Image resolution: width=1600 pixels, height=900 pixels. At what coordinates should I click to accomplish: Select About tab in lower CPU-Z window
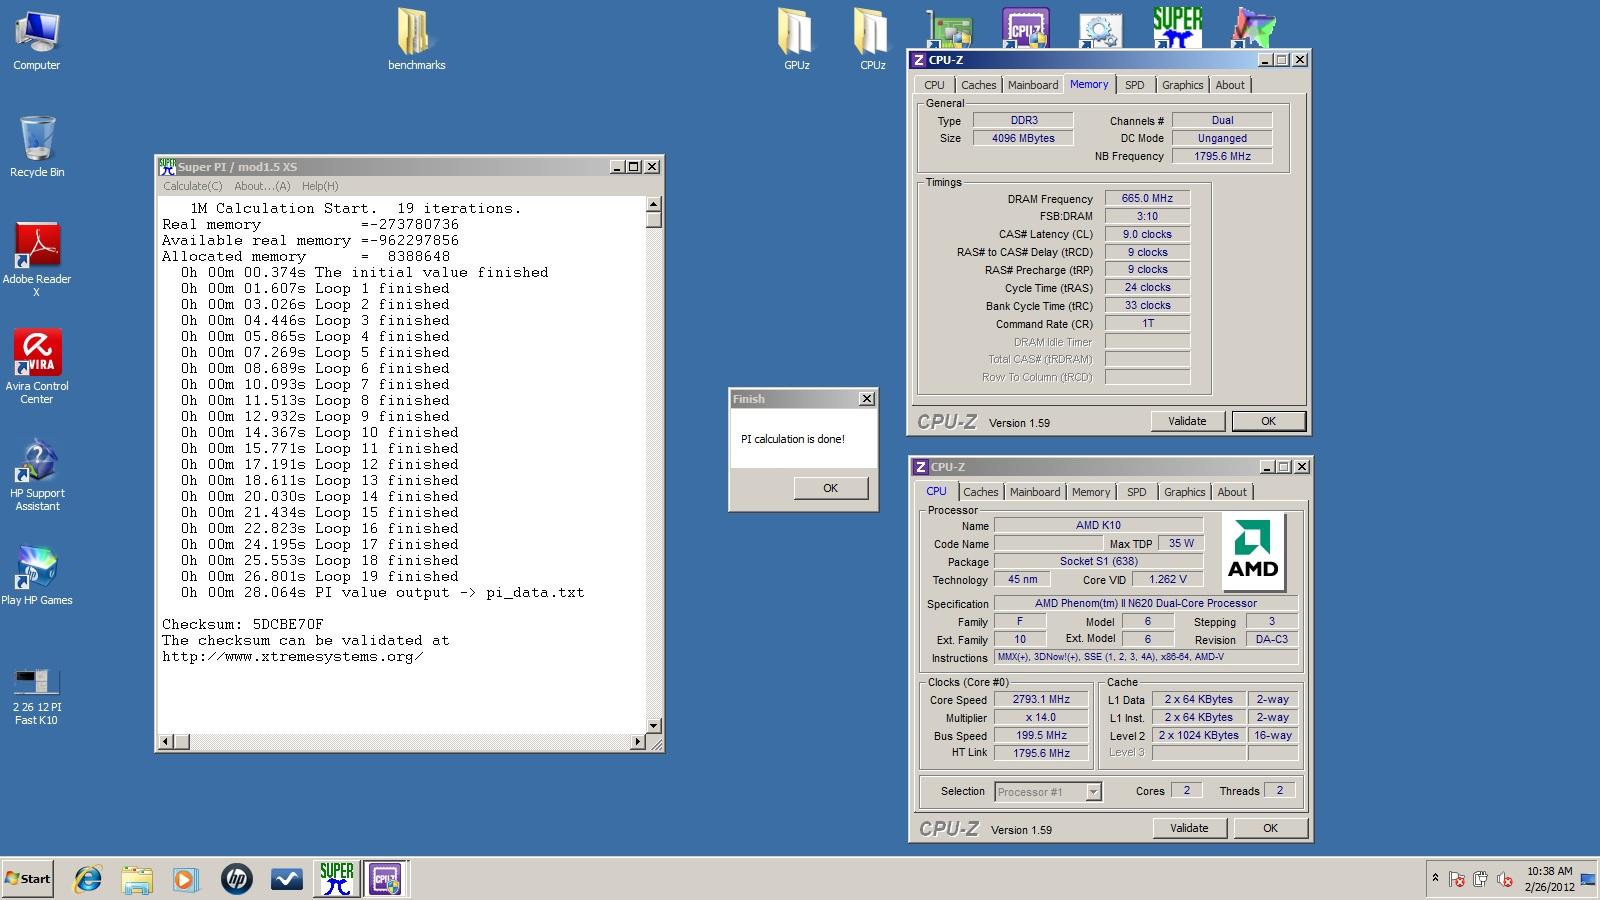click(x=1232, y=493)
